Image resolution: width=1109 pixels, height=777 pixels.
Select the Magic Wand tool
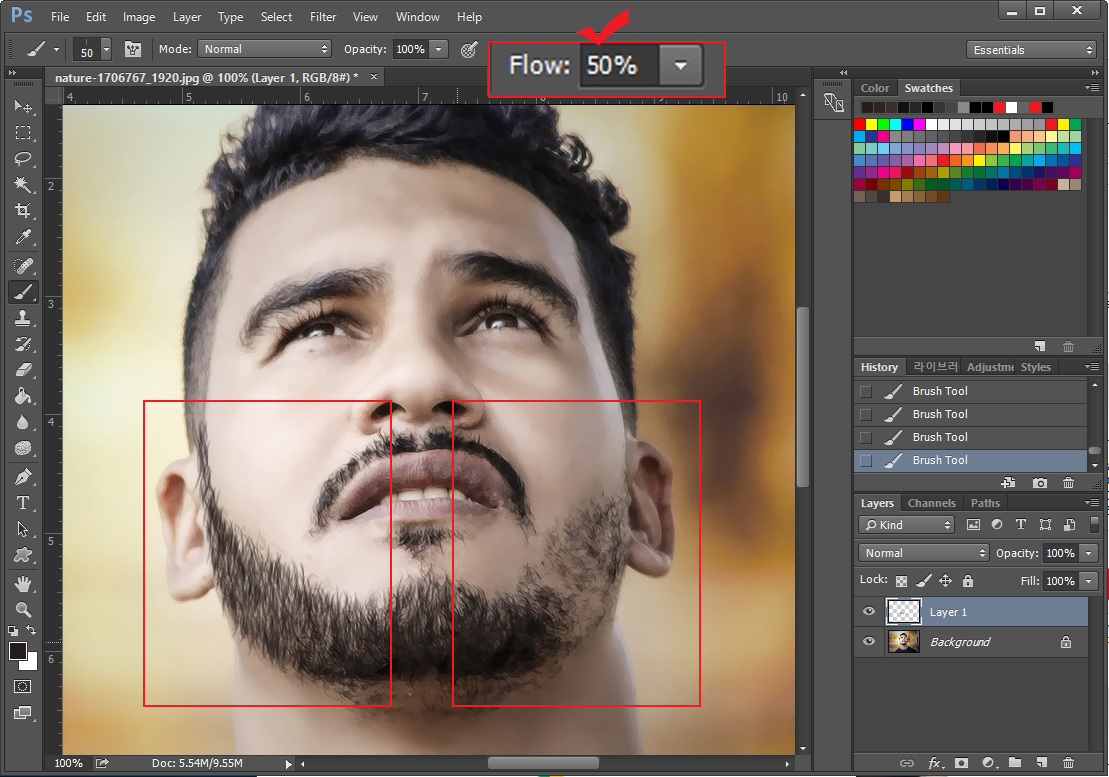click(x=23, y=185)
